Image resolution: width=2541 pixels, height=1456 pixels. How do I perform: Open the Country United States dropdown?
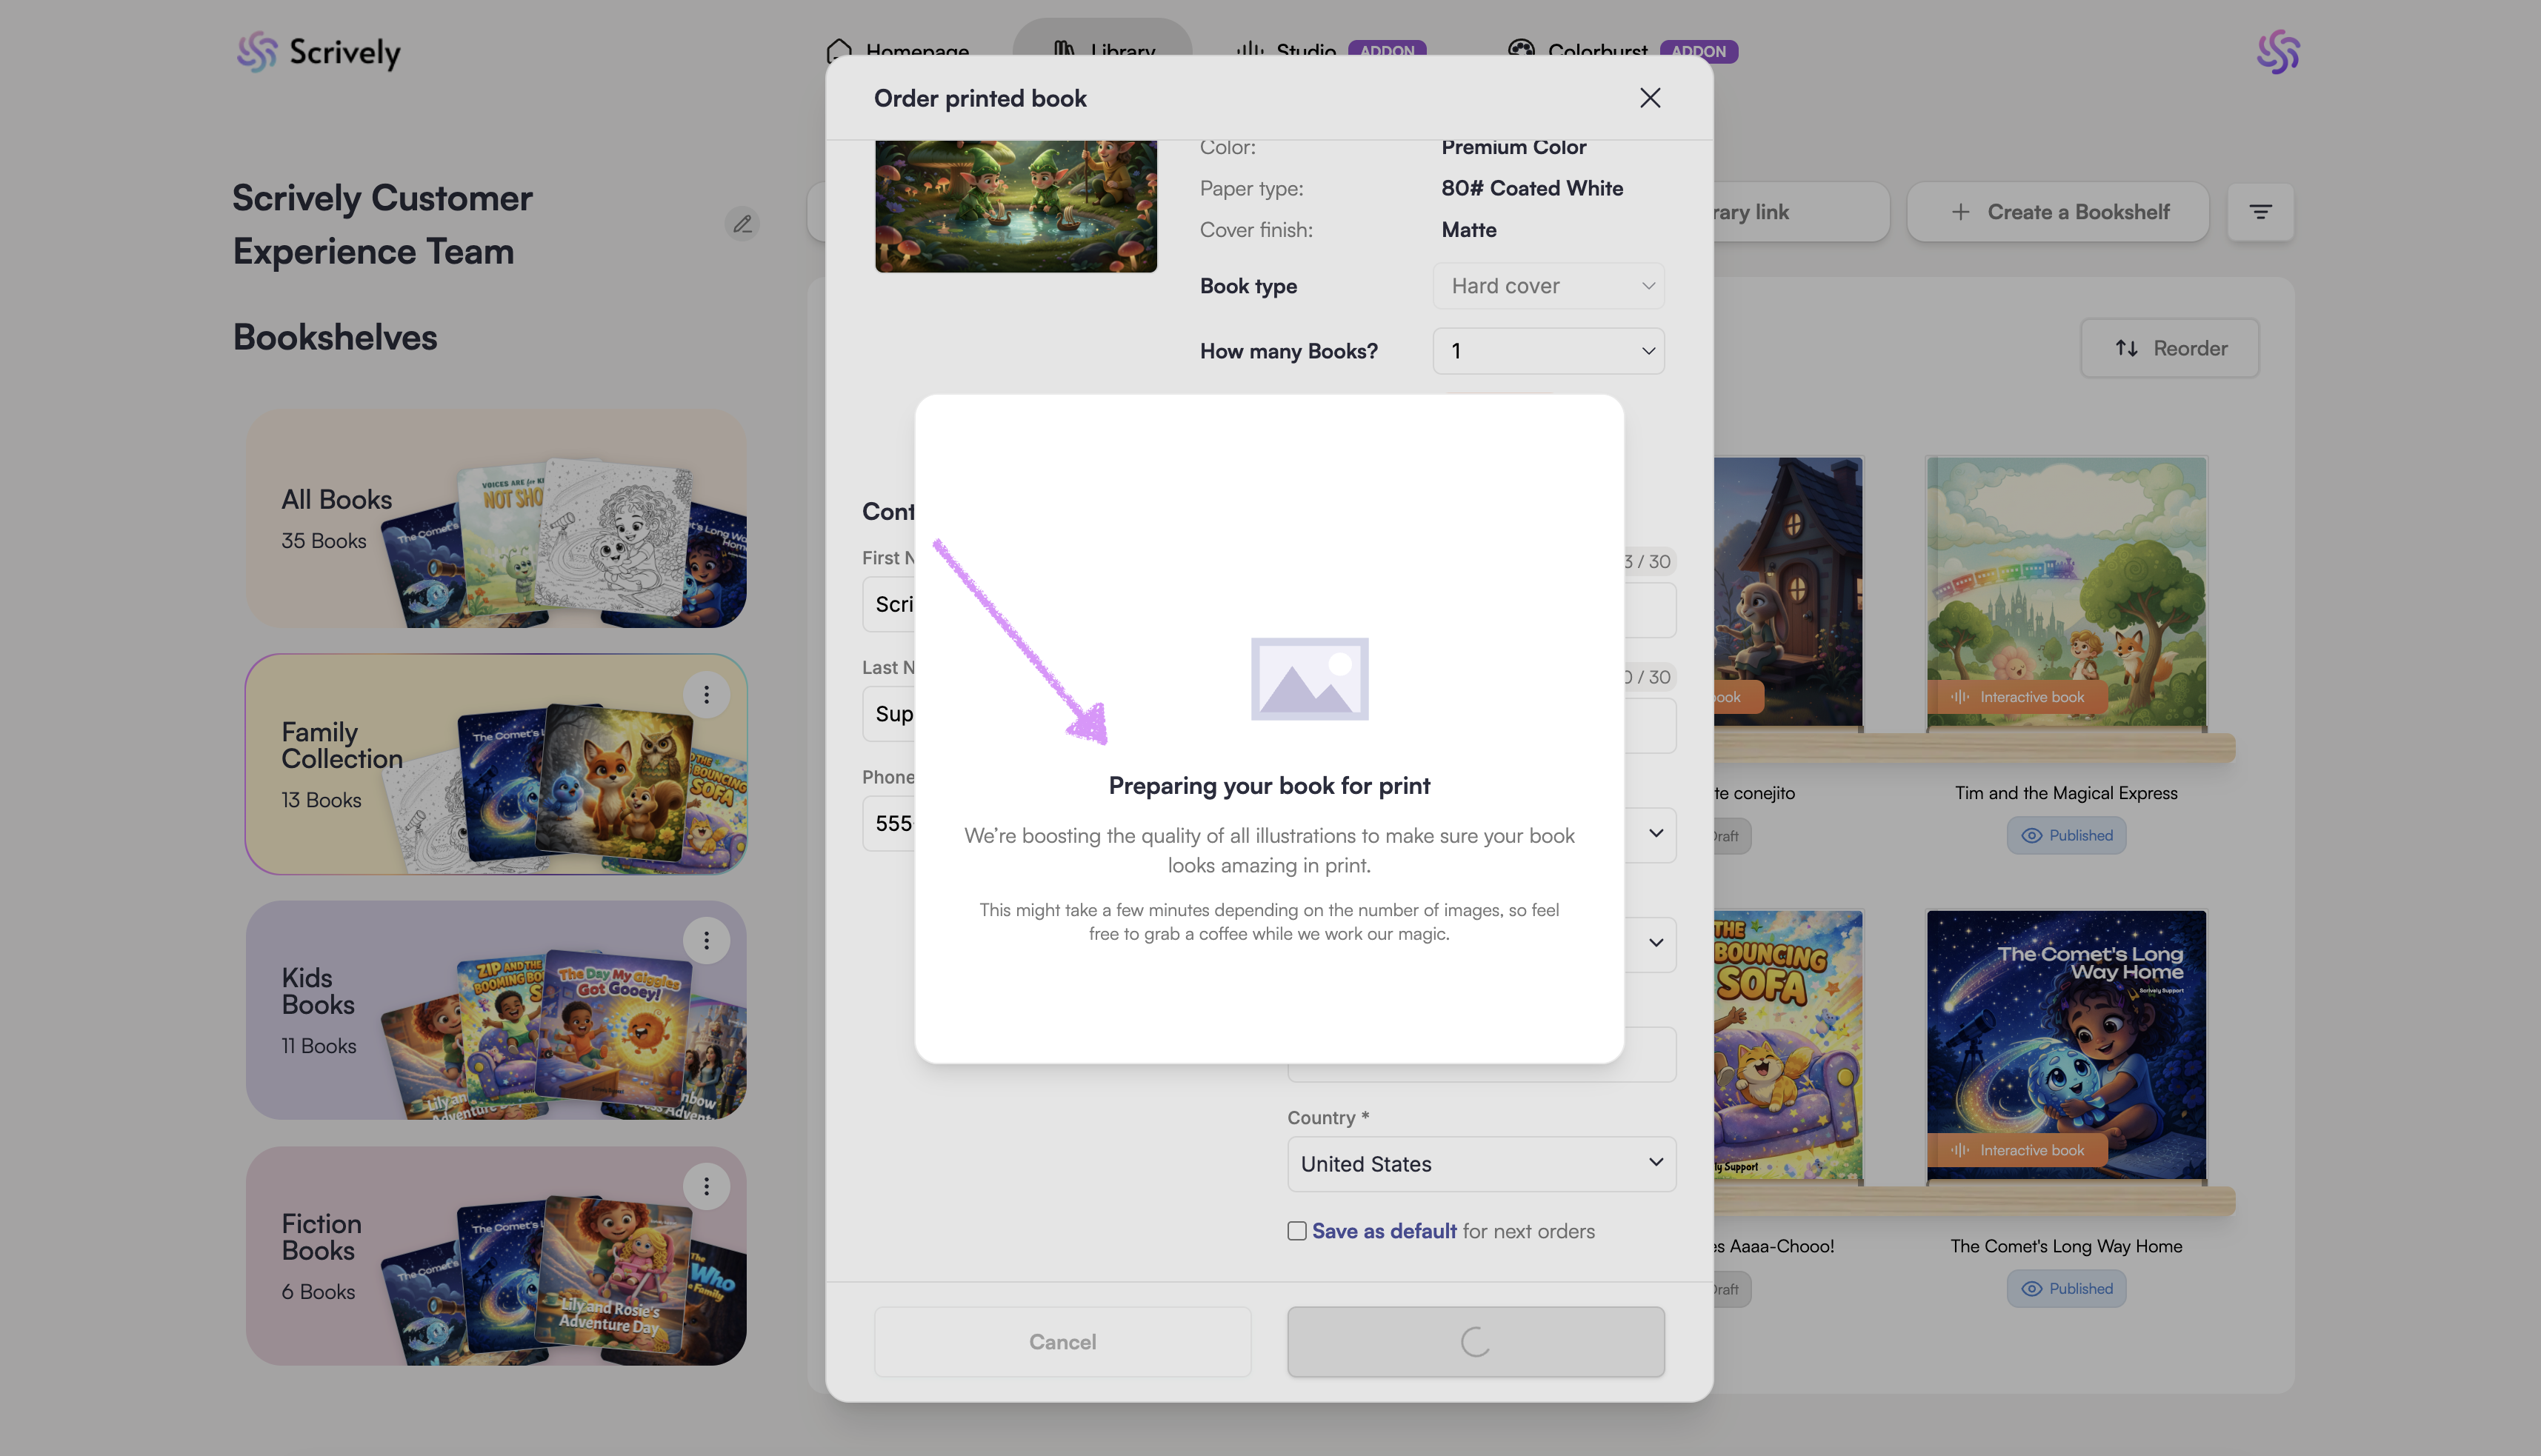pos(1481,1164)
